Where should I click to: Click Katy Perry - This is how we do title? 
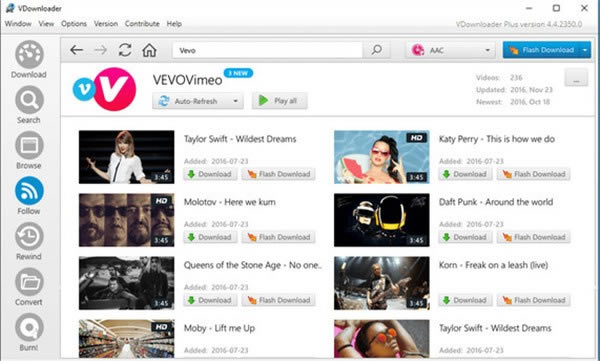[x=497, y=139]
